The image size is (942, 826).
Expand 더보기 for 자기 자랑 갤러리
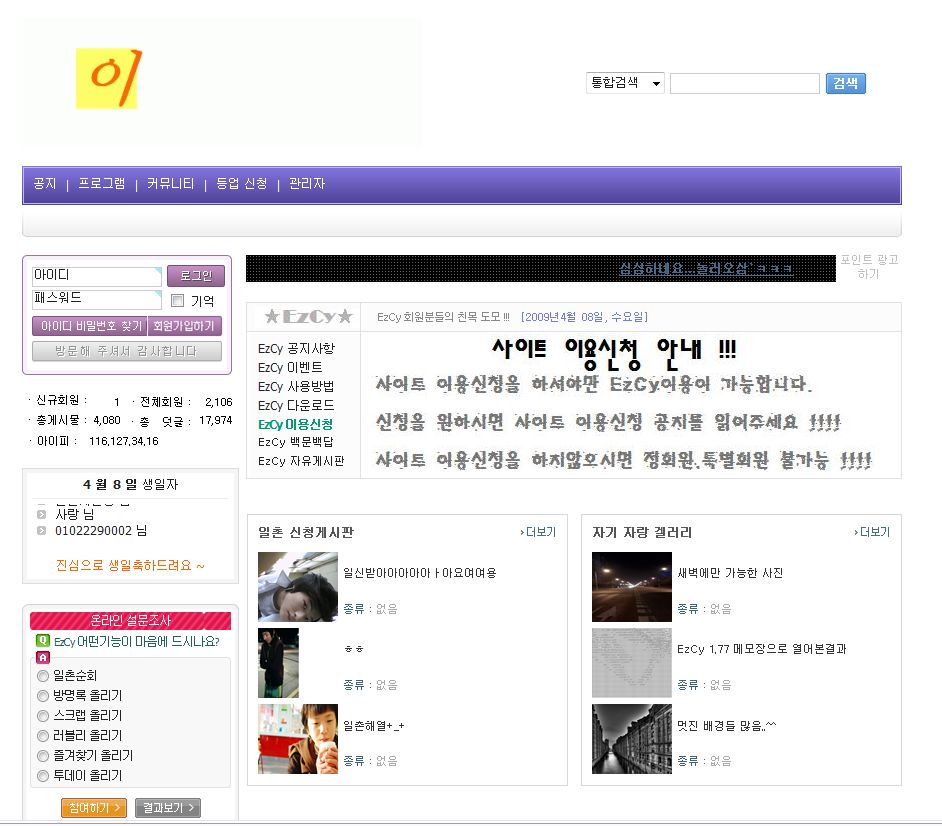click(872, 533)
